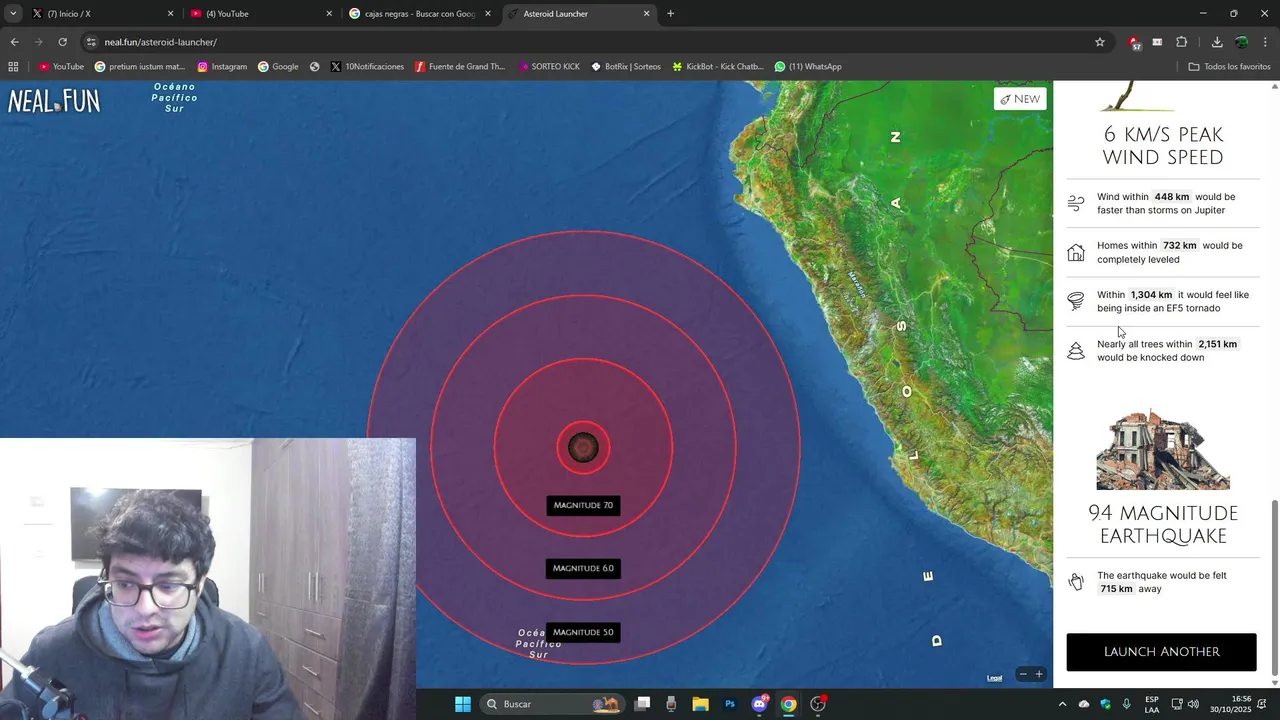Open the volume control in tray
The height and width of the screenshot is (720, 1280).
pos(1193,704)
